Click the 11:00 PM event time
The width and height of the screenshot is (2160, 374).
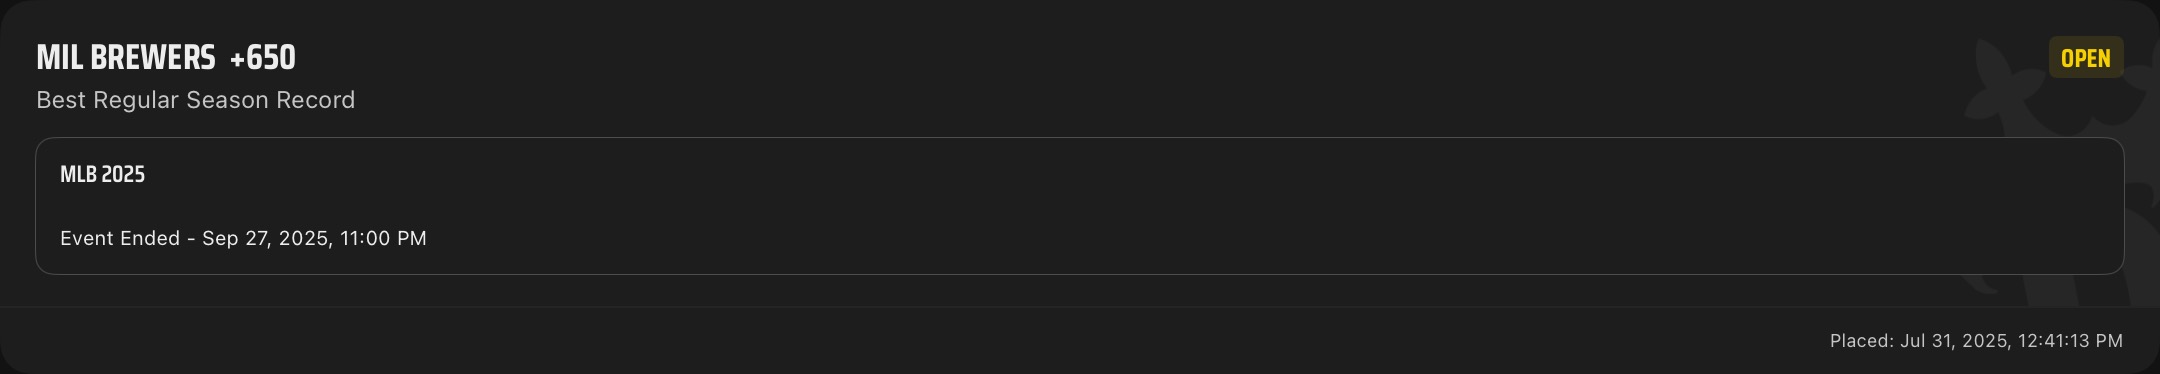click(x=383, y=238)
